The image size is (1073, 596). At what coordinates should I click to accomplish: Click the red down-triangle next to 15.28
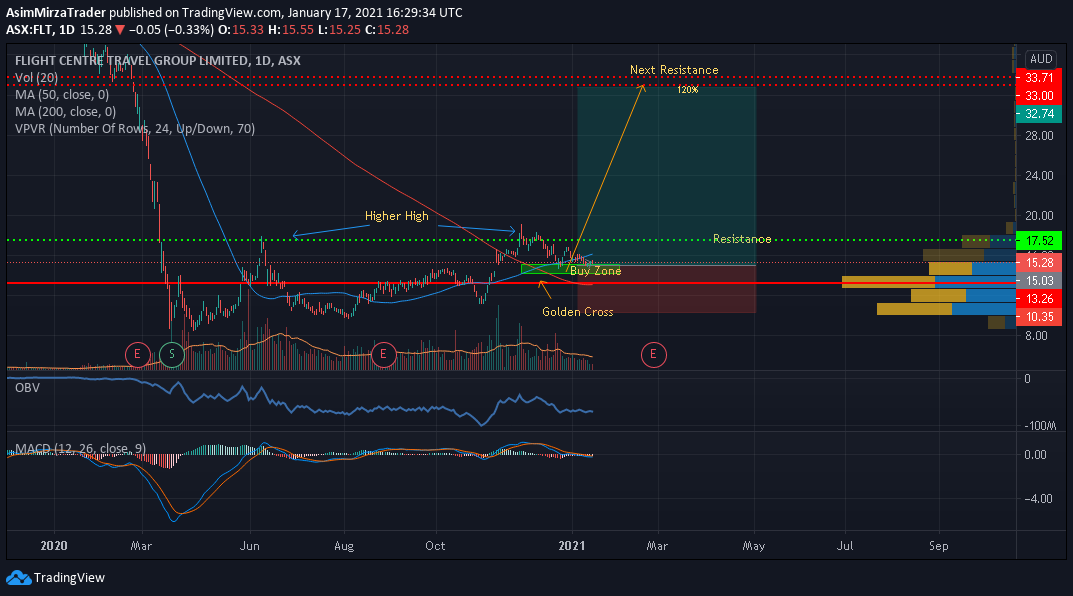click(x=120, y=30)
